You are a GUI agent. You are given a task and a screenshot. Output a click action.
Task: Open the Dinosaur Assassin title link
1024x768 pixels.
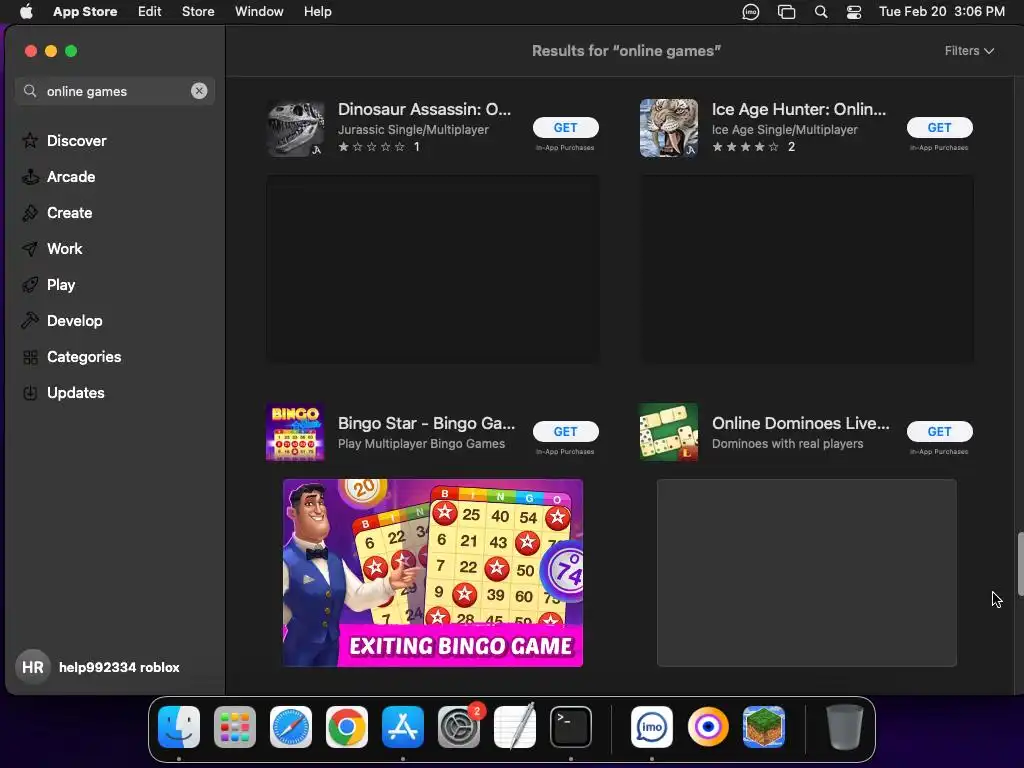click(x=424, y=109)
